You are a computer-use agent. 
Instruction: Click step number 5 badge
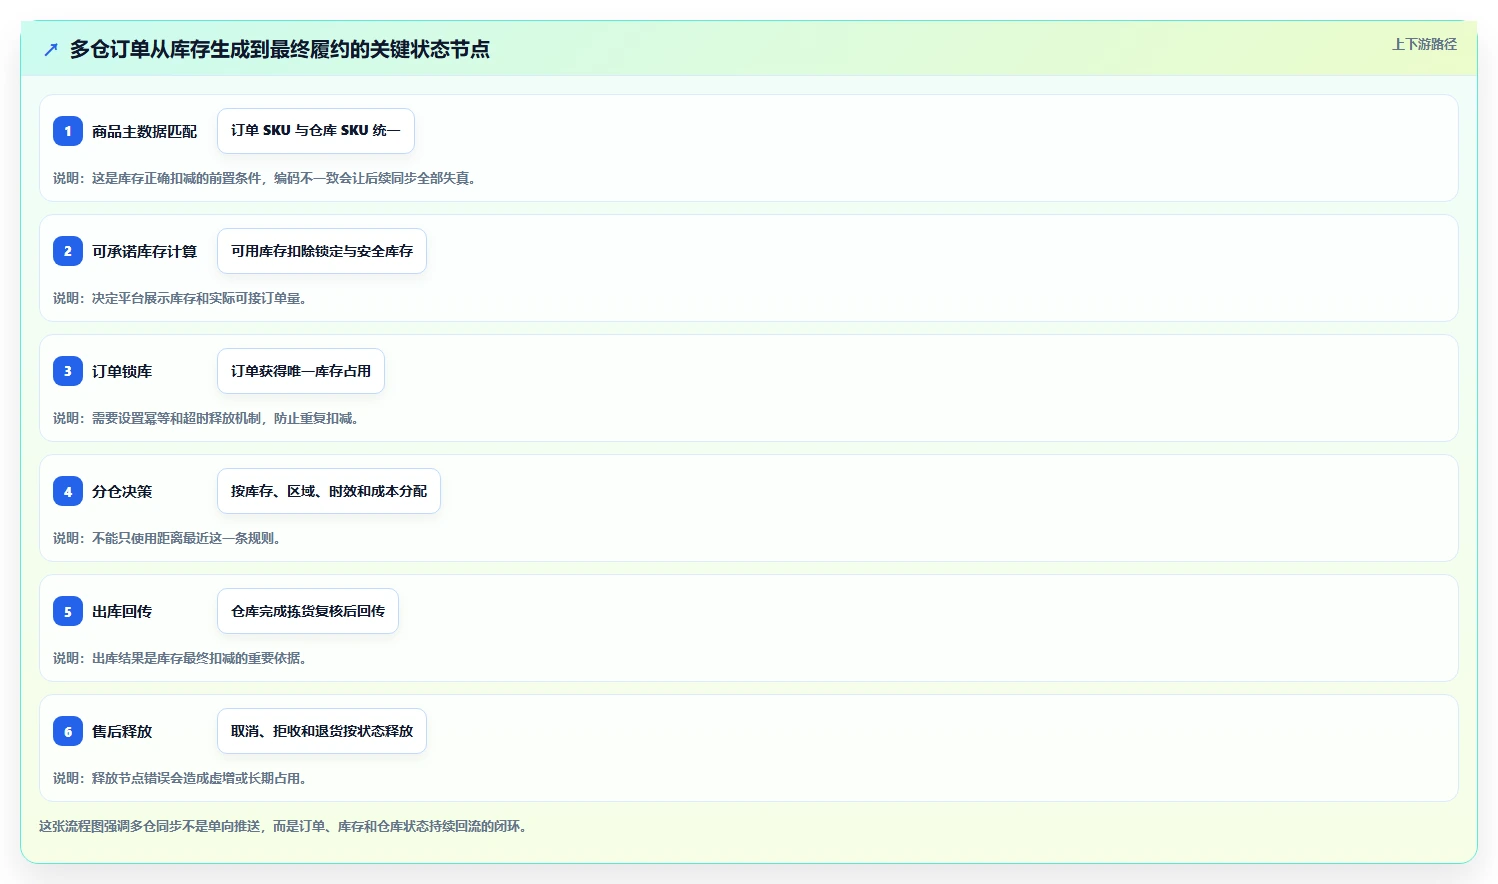[x=68, y=611]
